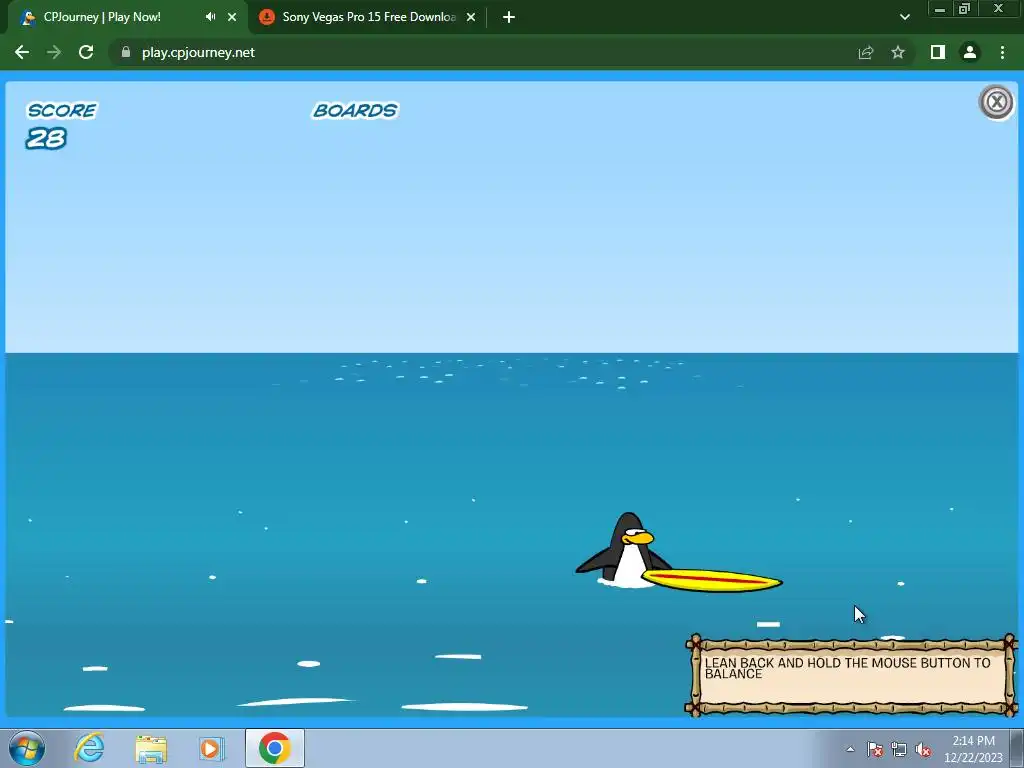The width and height of the screenshot is (1024, 768).
Task: Click the score value 28
Action: point(46,138)
